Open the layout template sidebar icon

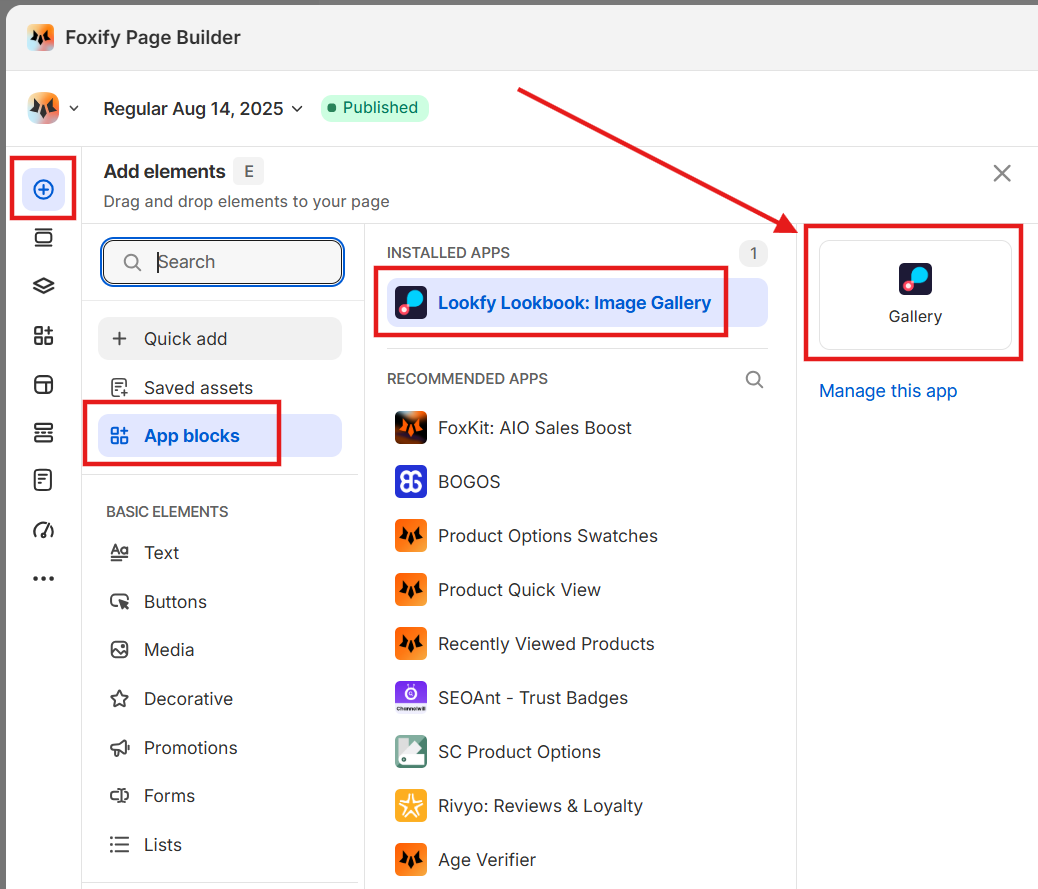pyautogui.click(x=44, y=385)
